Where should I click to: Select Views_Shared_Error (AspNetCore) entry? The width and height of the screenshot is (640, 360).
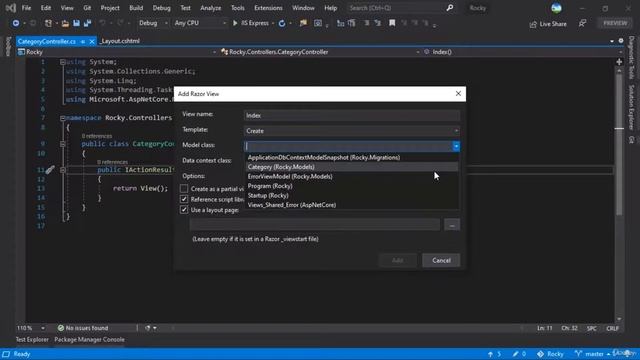352,205
